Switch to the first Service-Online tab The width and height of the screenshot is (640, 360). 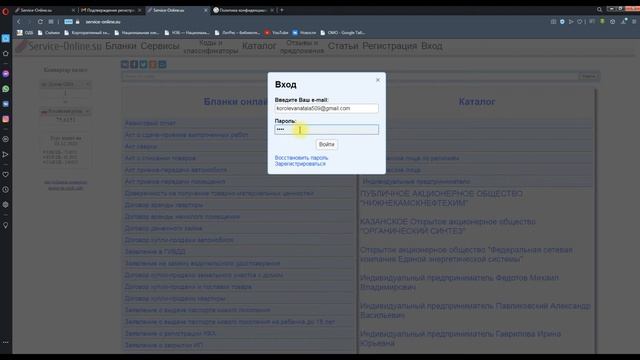point(45,10)
